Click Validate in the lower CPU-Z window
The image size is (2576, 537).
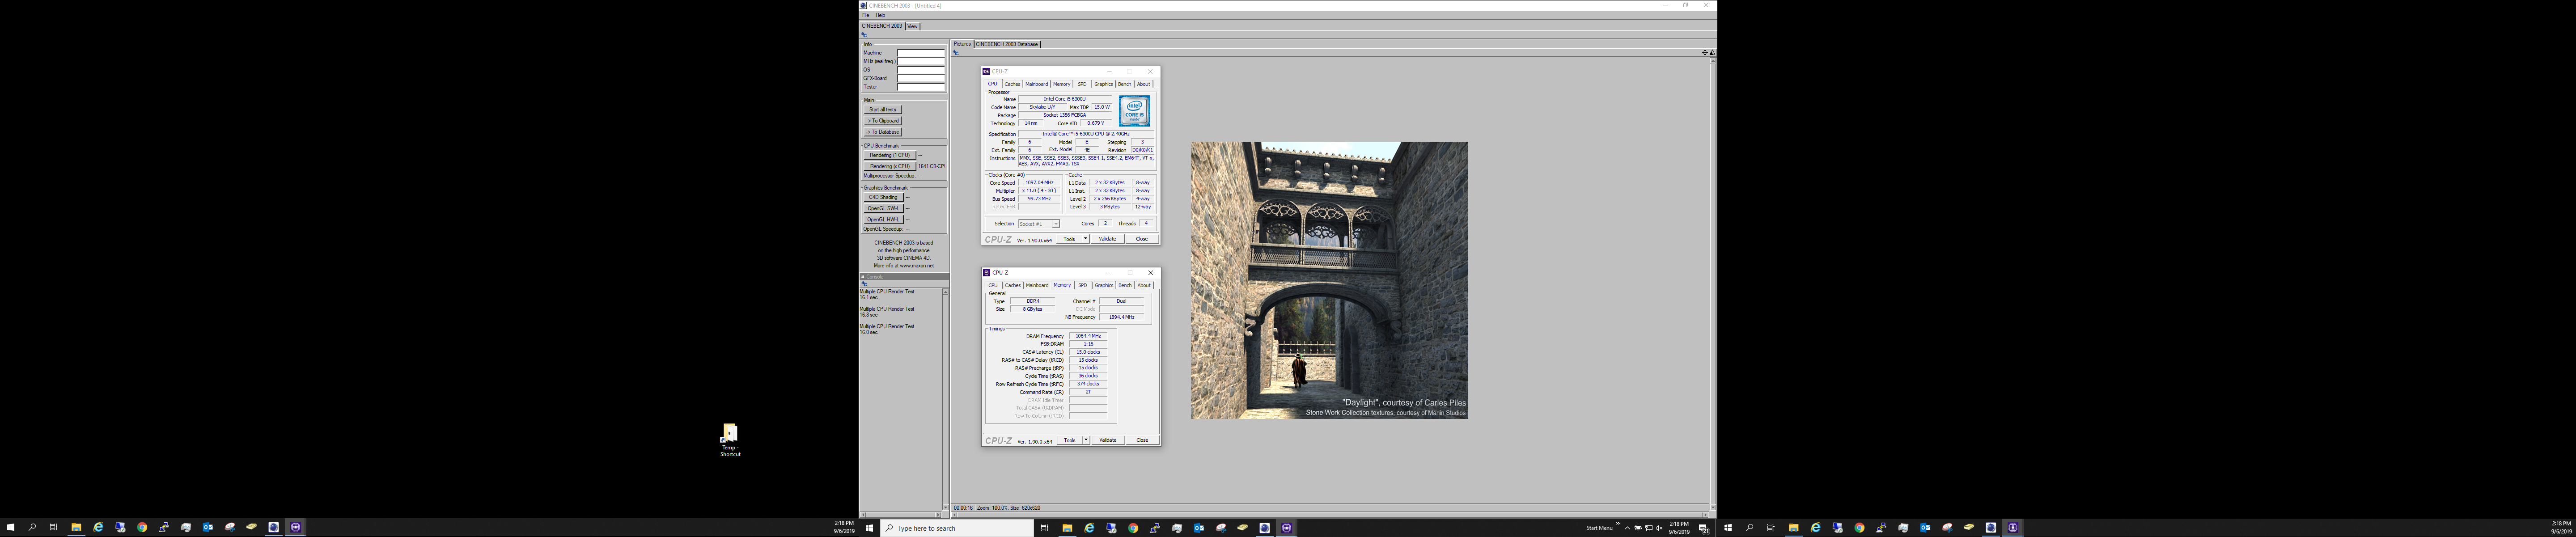coord(1108,440)
